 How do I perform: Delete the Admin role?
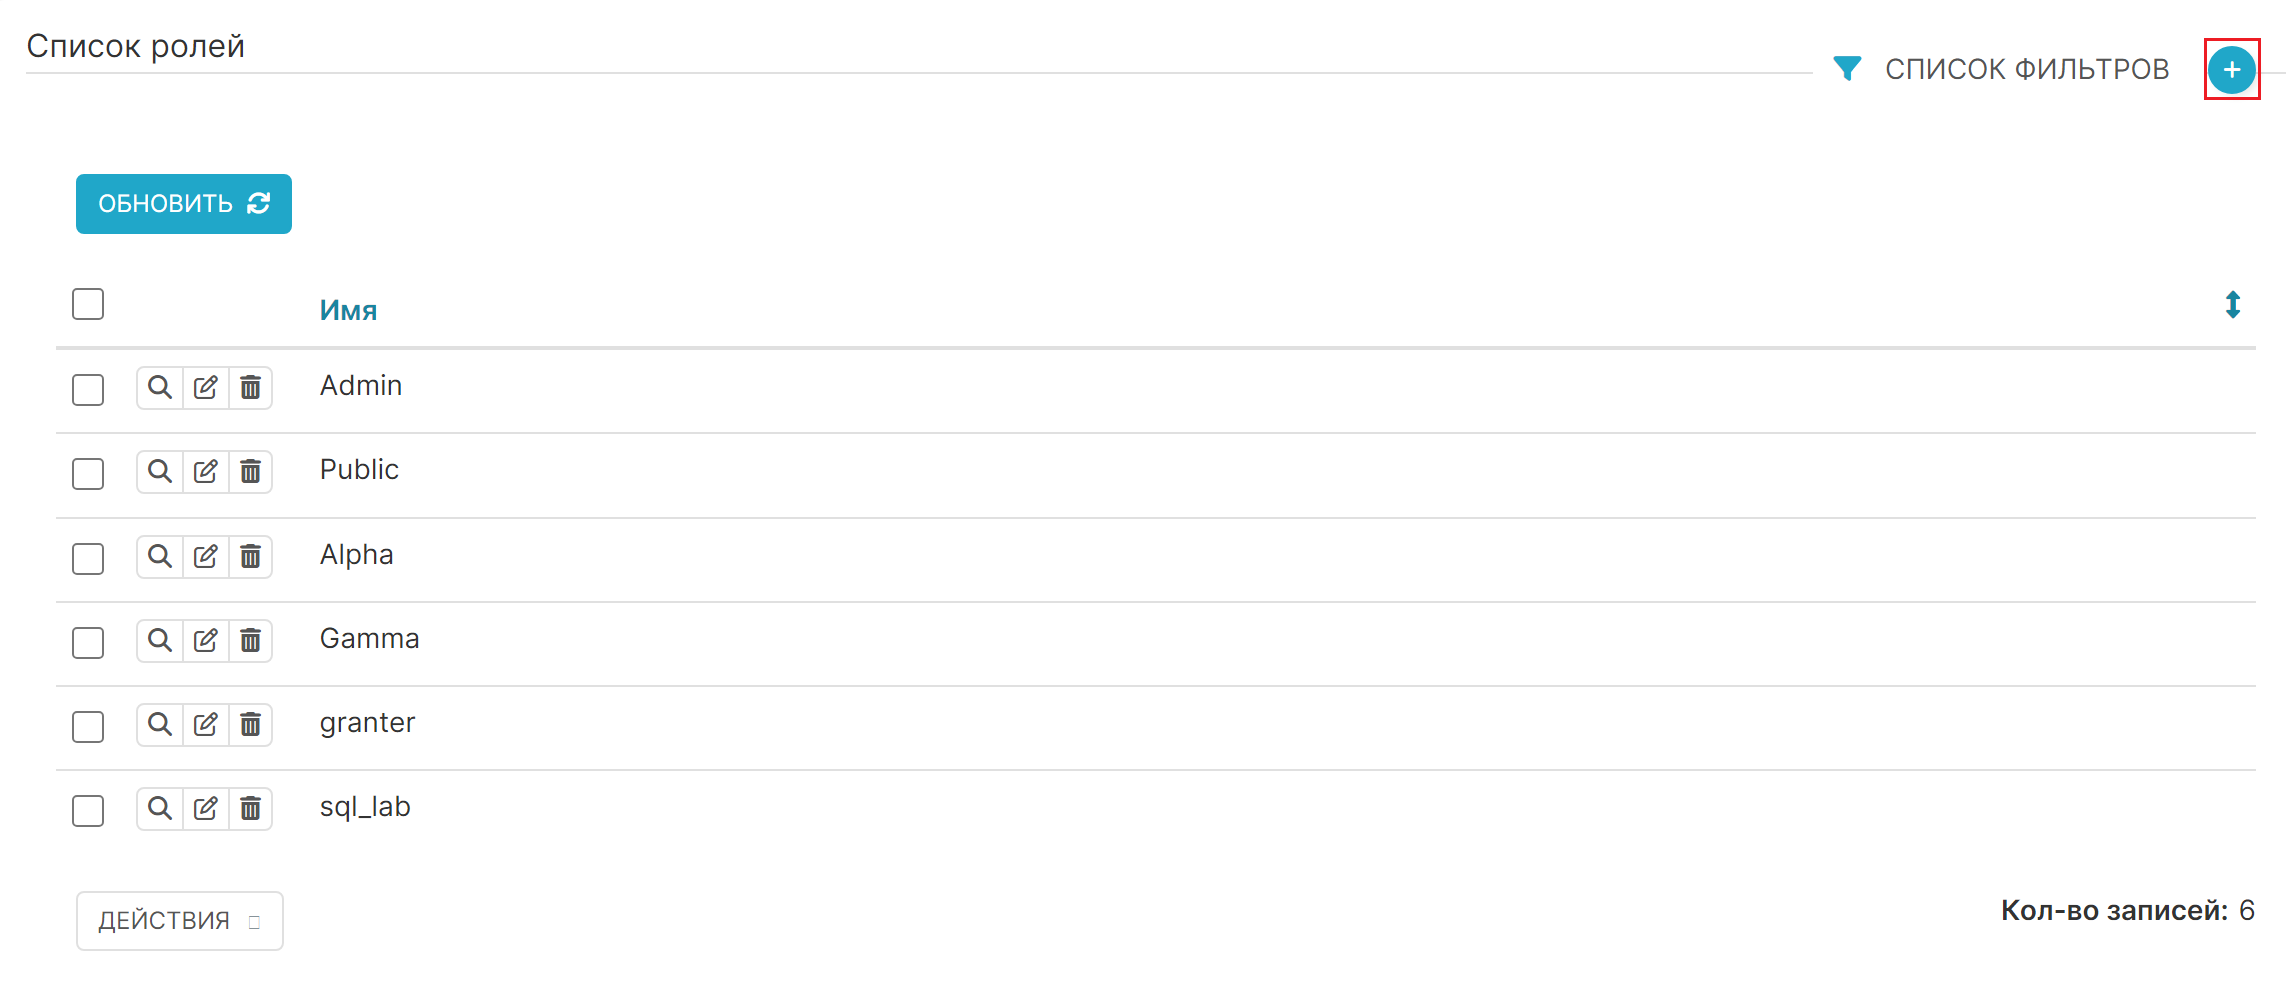[x=251, y=387]
